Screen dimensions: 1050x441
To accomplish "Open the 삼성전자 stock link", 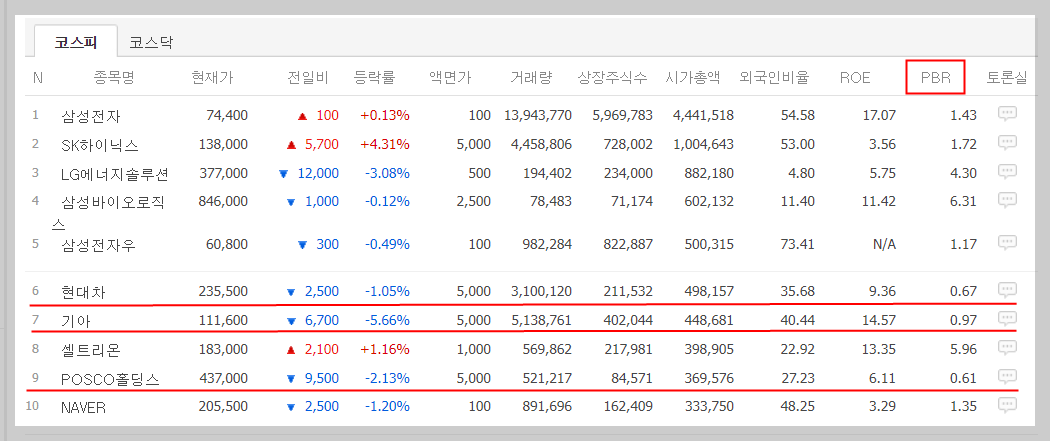I will pyautogui.click(x=90, y=116).
